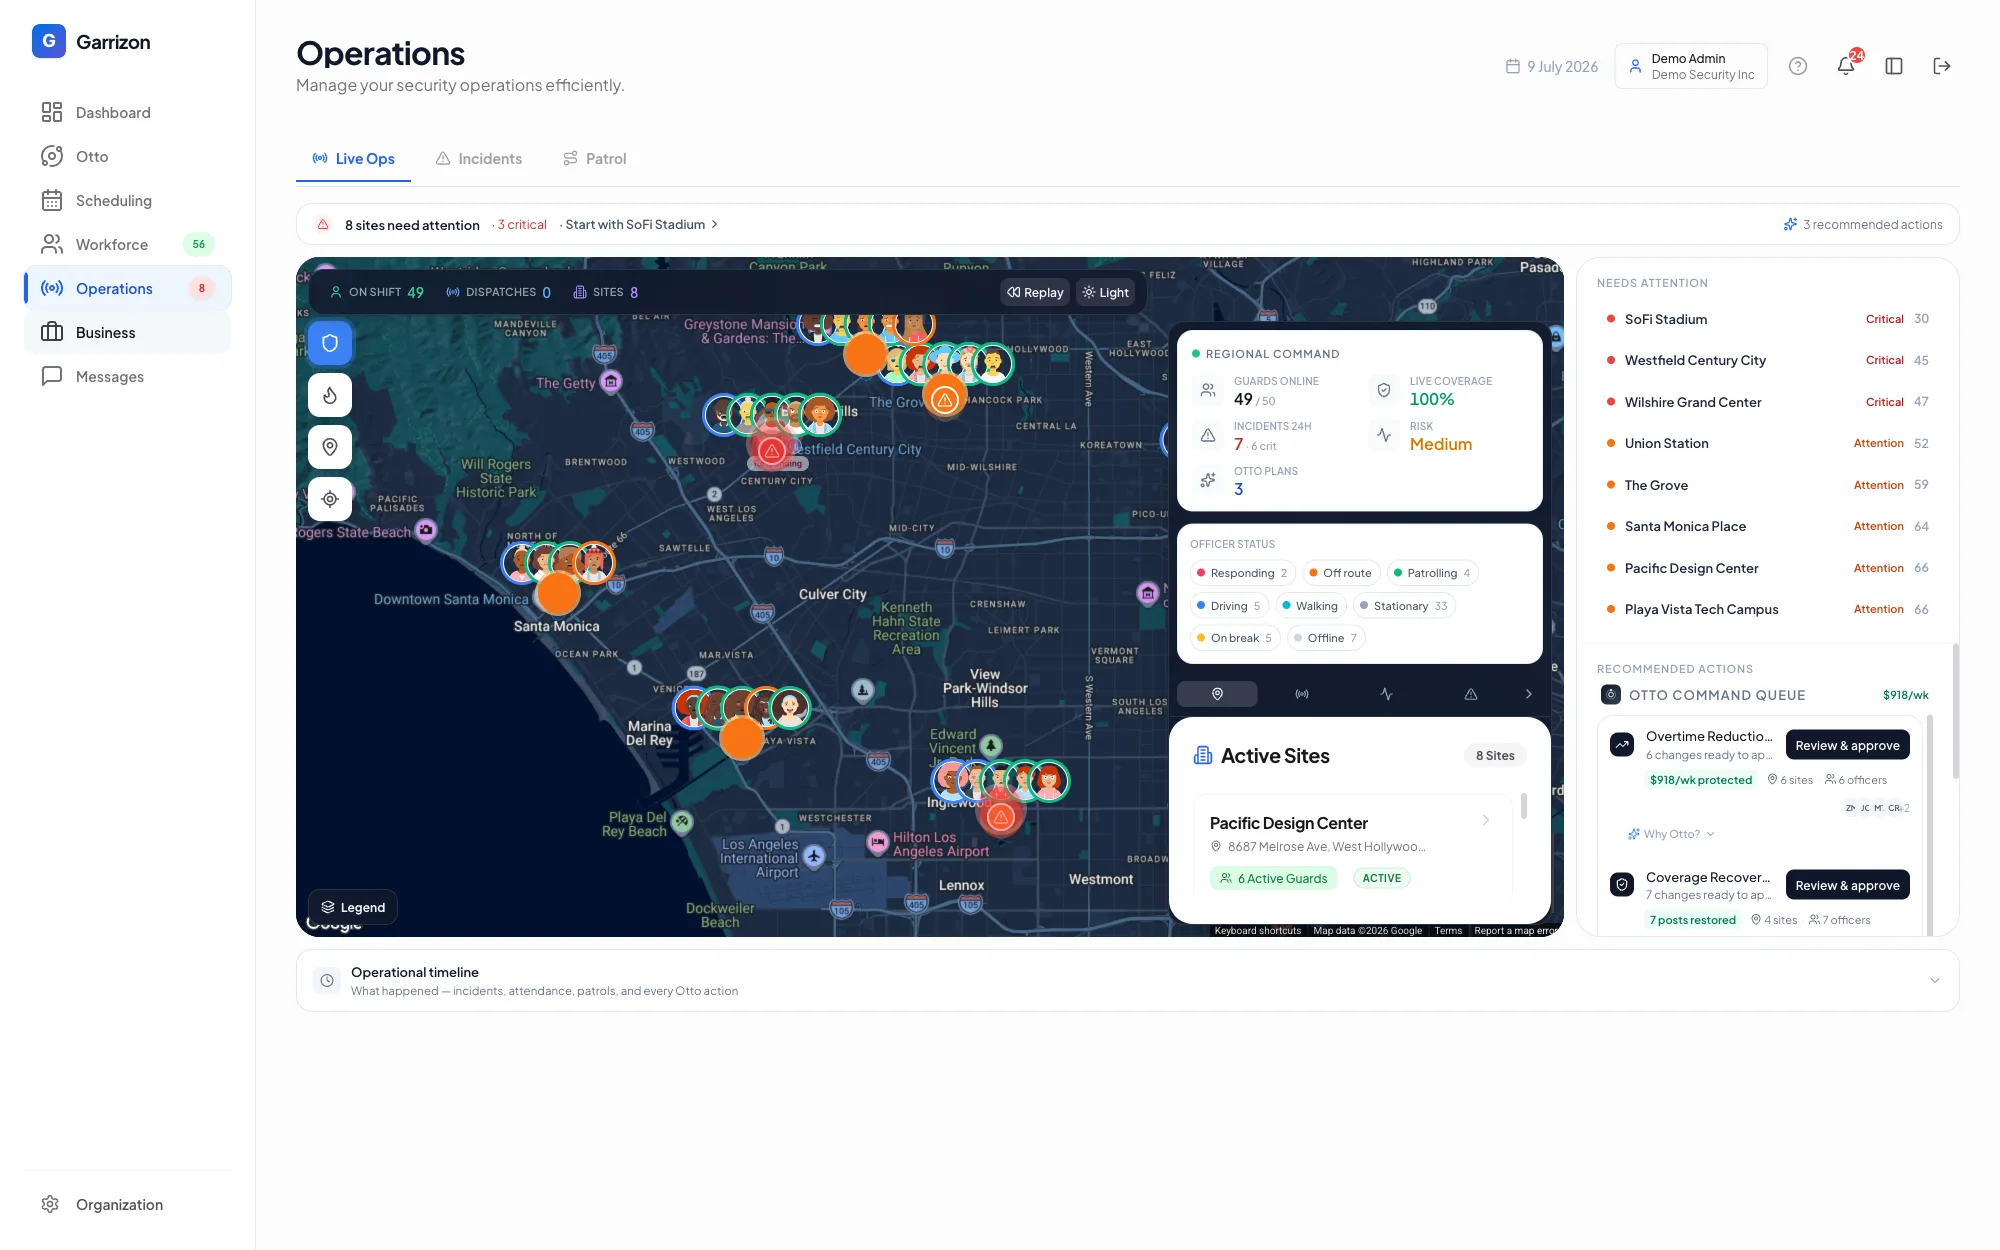Viewport: 2000px width, 1250px height.
Task: Follow the Start with SoFi Stadium link
Action: tap(642, 225)
